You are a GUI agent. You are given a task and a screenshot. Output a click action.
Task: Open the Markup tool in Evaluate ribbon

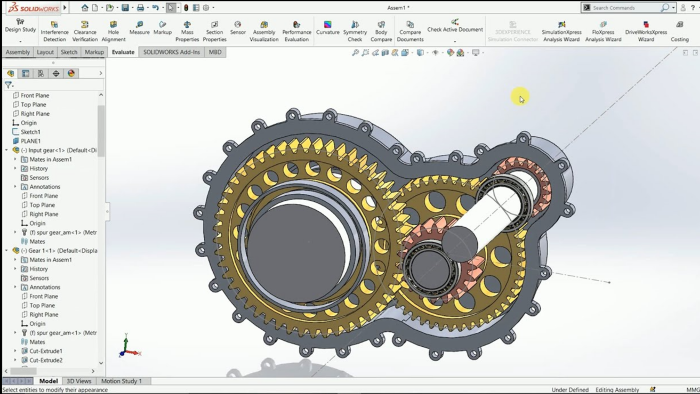[162, 28]
